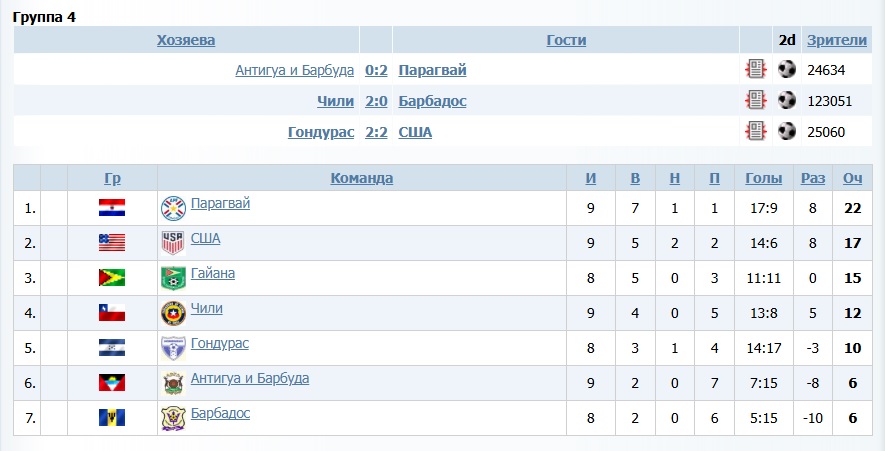Click the Barbados flag icon
The width and height of the screenshot is (885, 451).
pyautogui.click(x=111, y=417)
